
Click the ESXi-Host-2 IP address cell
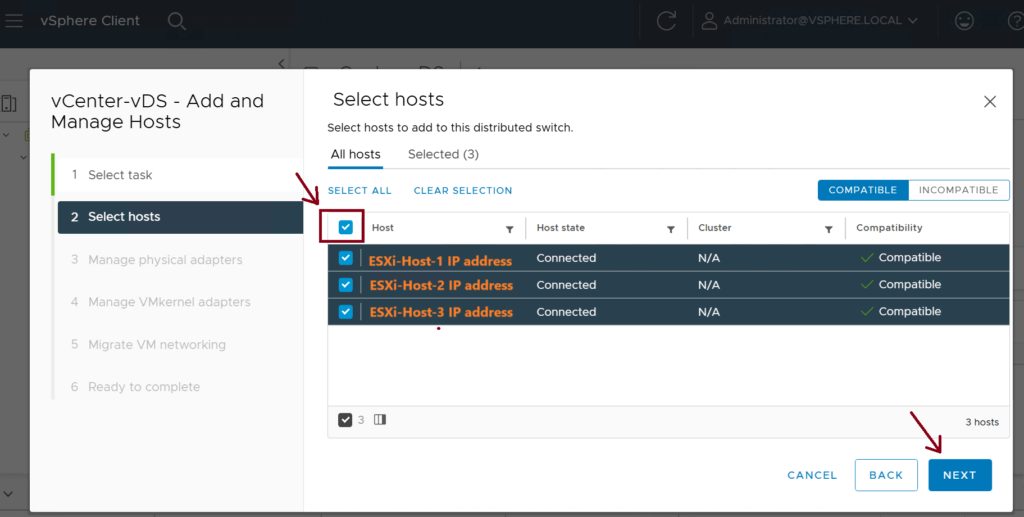click(x=441, y=285)
